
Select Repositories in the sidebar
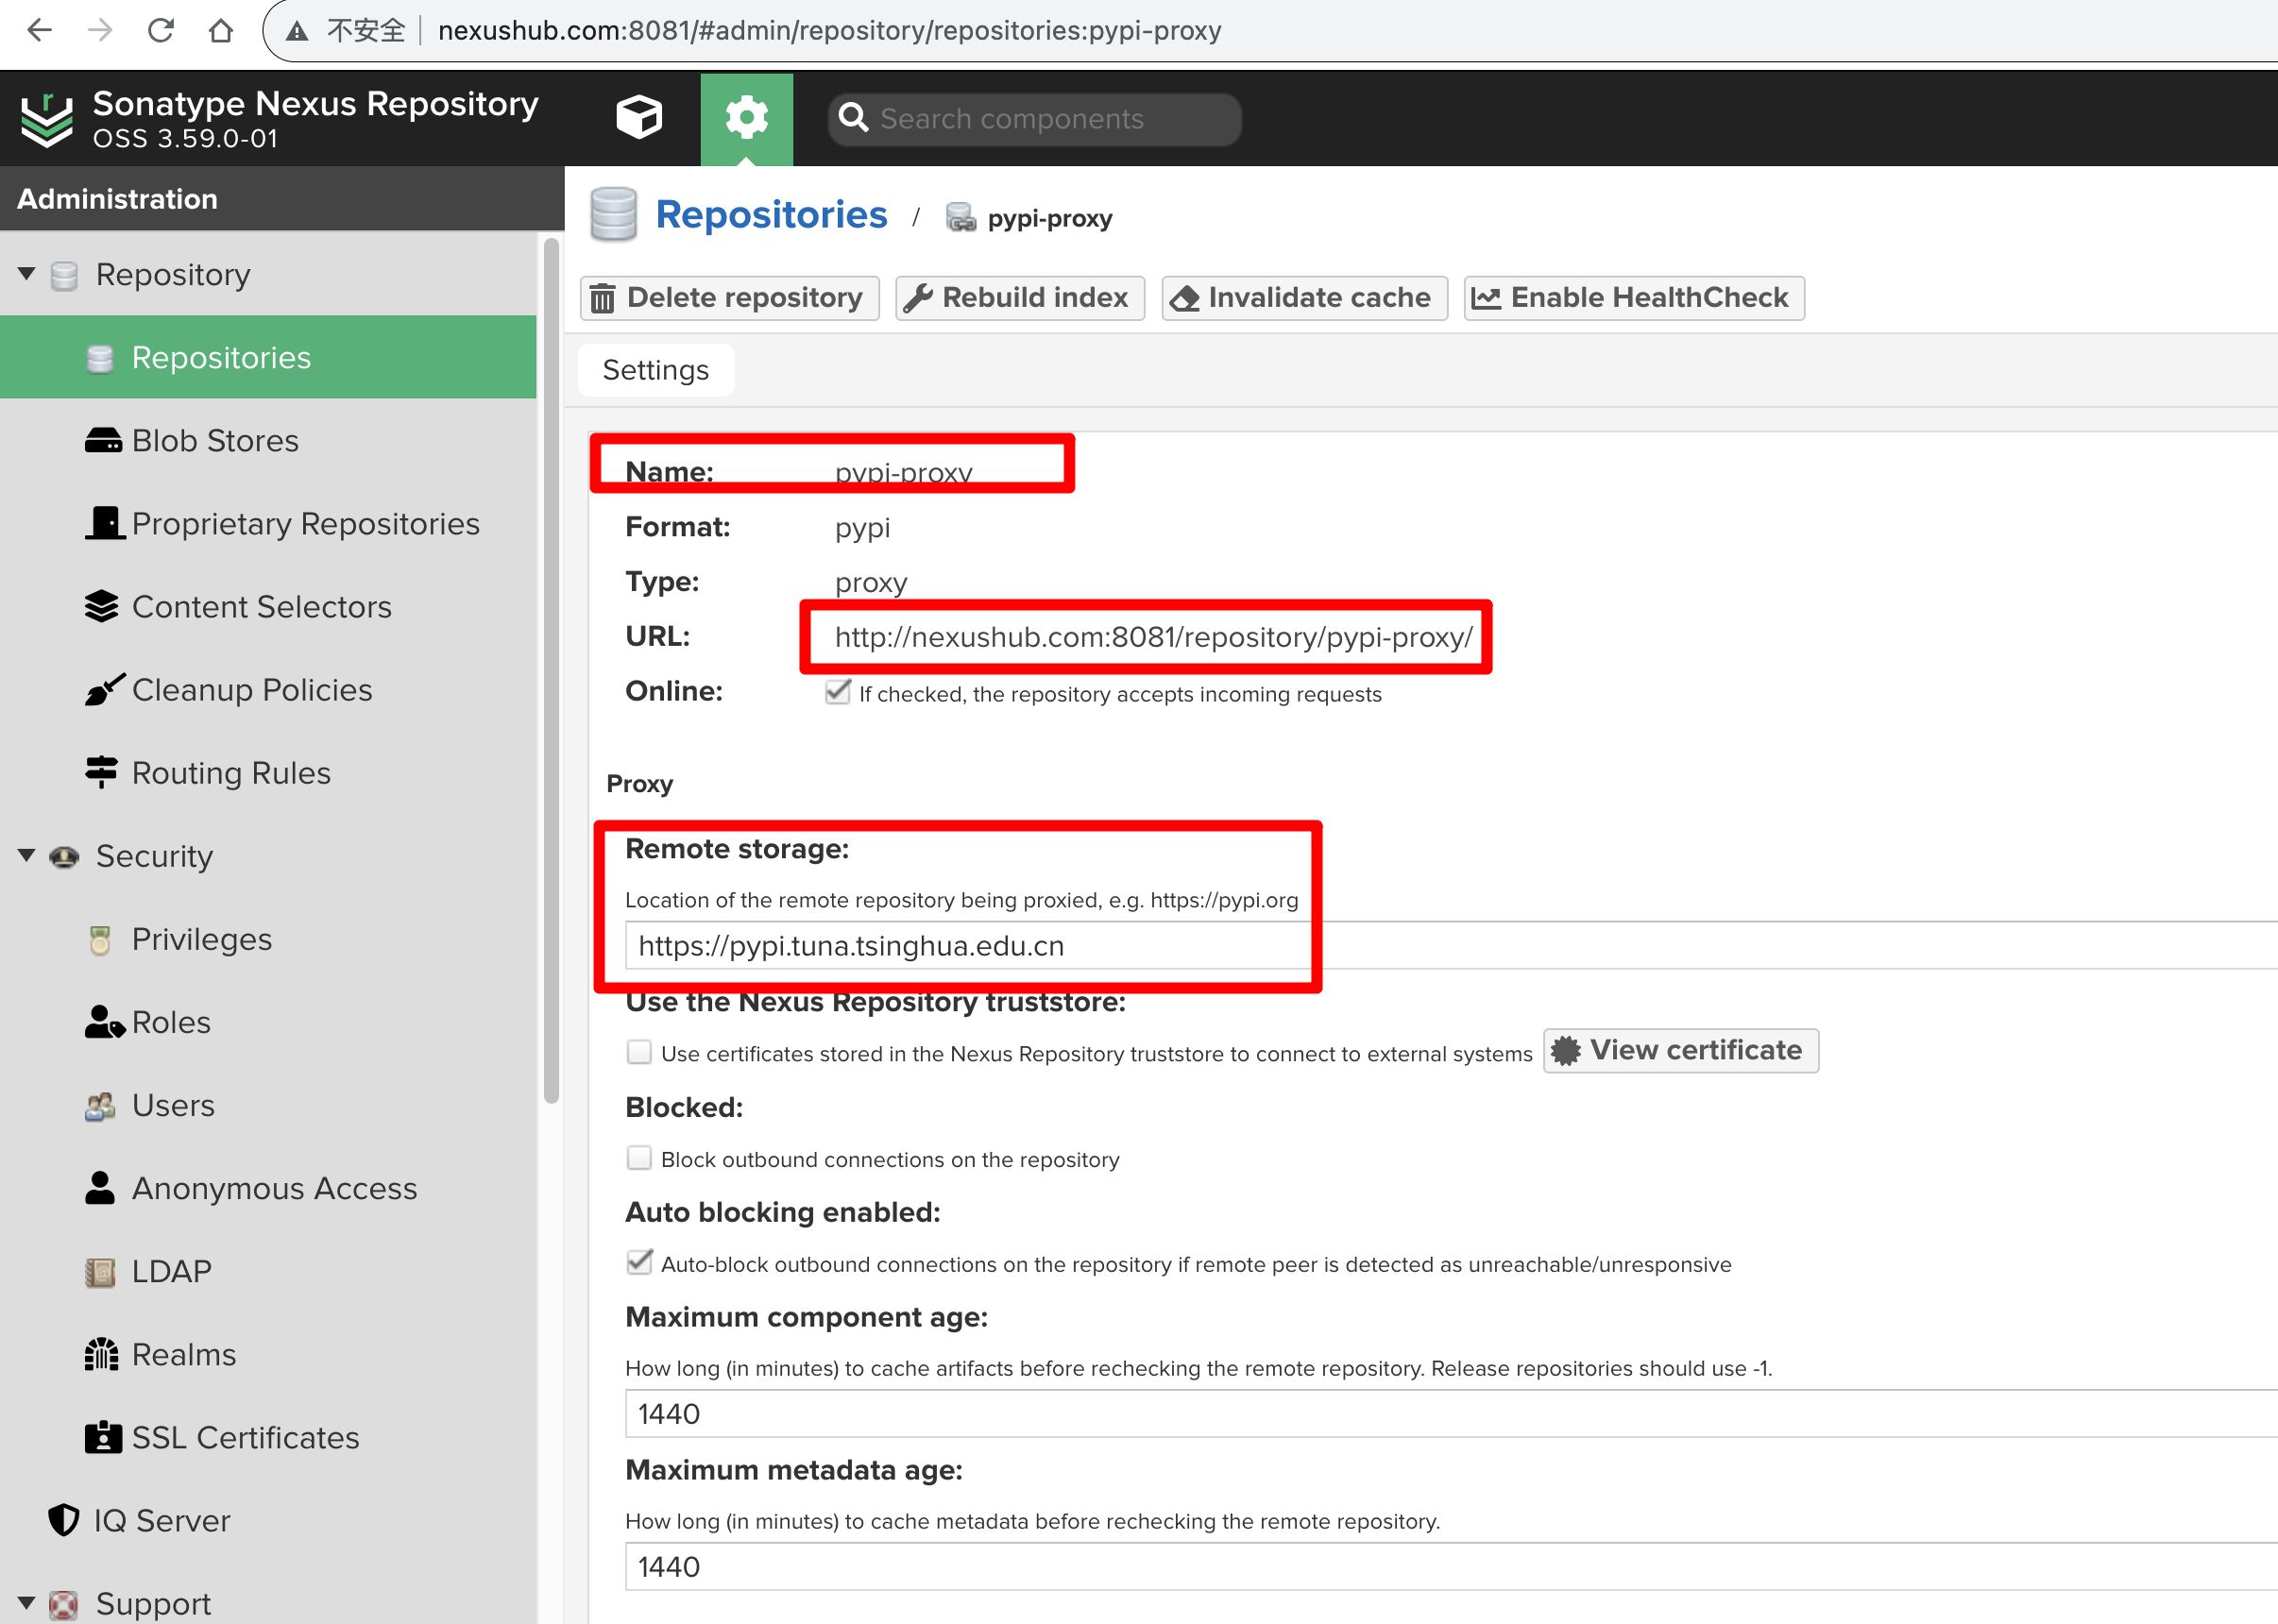pyautogui.click(x=268, y=357)
